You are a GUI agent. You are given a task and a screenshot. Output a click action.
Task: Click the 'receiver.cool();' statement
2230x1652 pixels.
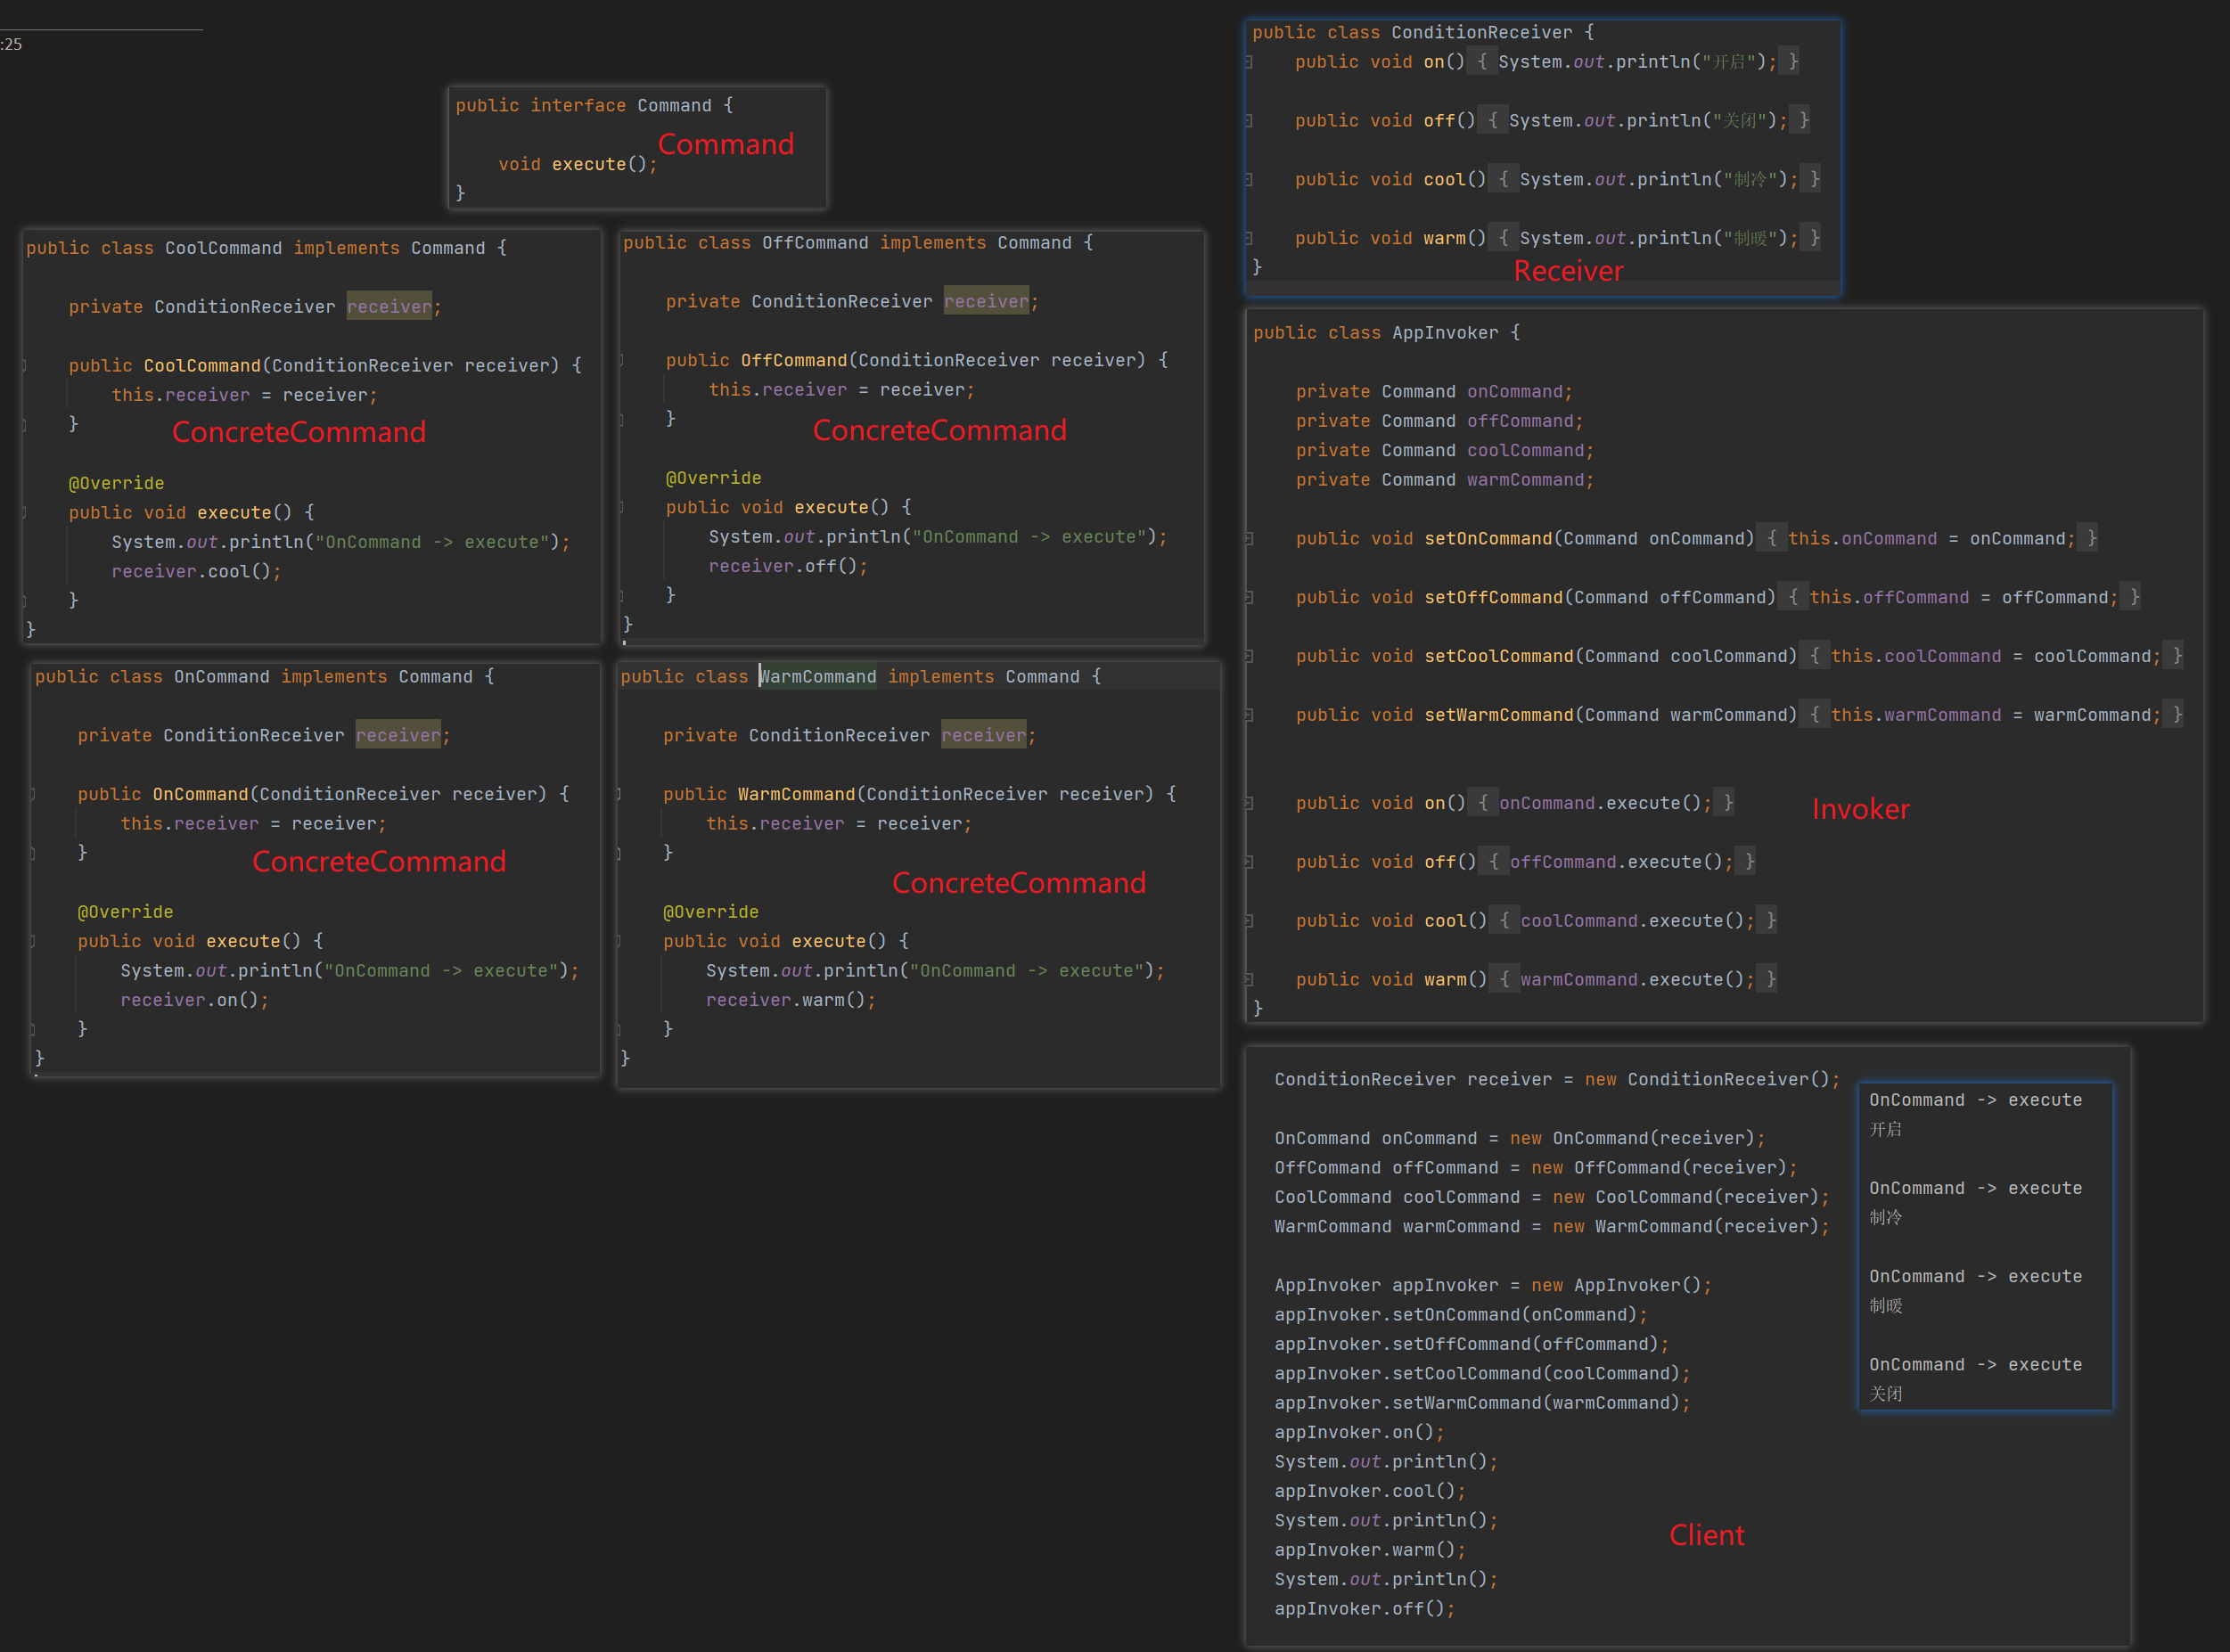[x=197, y=572]
